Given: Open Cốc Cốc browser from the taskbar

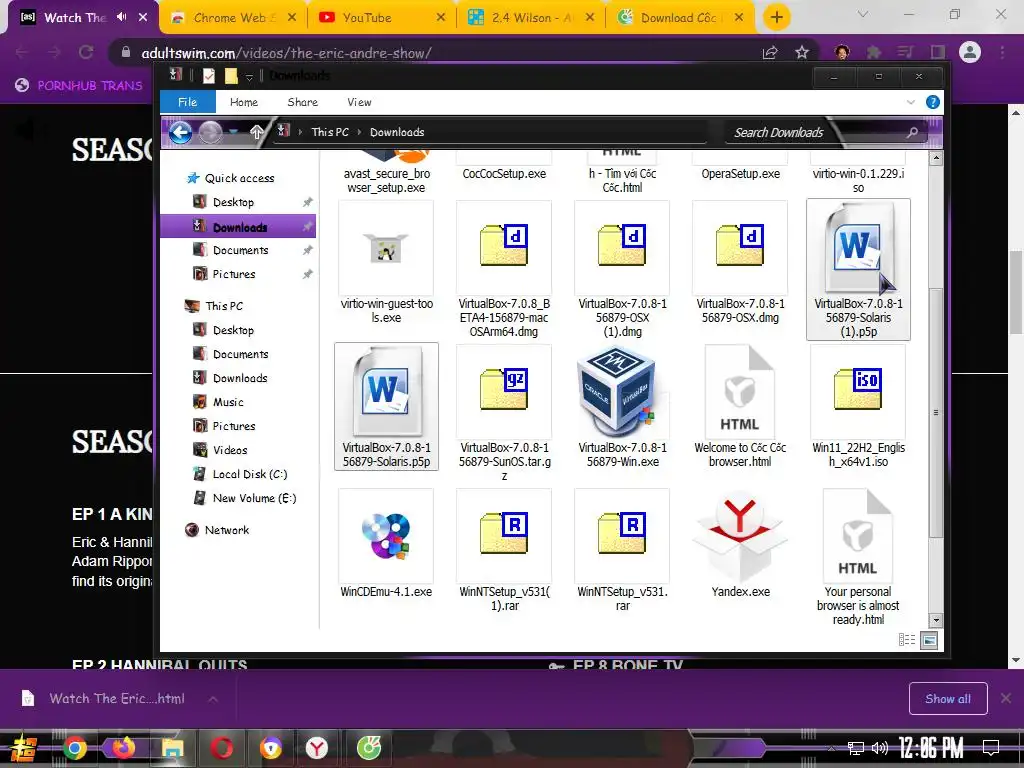Looking at the screenshot, I should (369, 747).
